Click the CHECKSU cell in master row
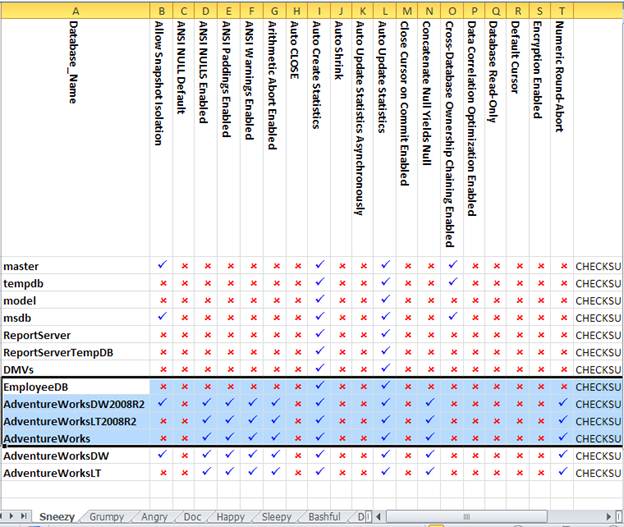This screenshot has height=527, width=624. (x=598, y=266)
